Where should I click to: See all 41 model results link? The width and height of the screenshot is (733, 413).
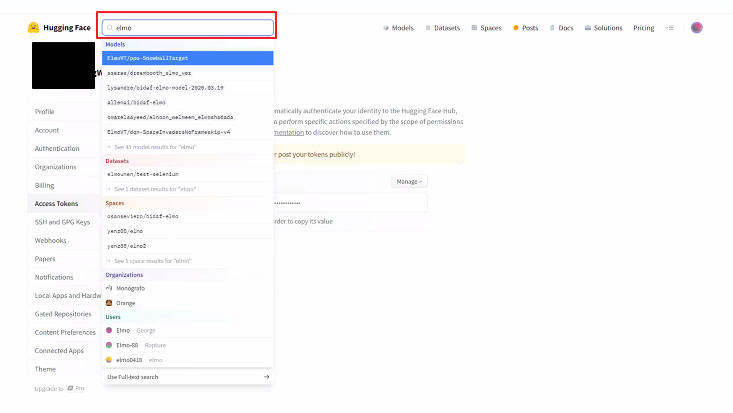[188, 147]
